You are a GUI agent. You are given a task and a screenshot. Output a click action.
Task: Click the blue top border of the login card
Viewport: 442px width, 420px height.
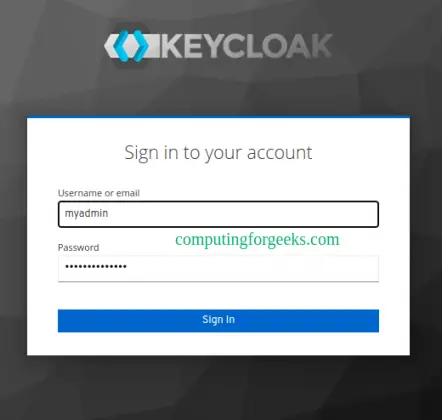pos(218,117)
